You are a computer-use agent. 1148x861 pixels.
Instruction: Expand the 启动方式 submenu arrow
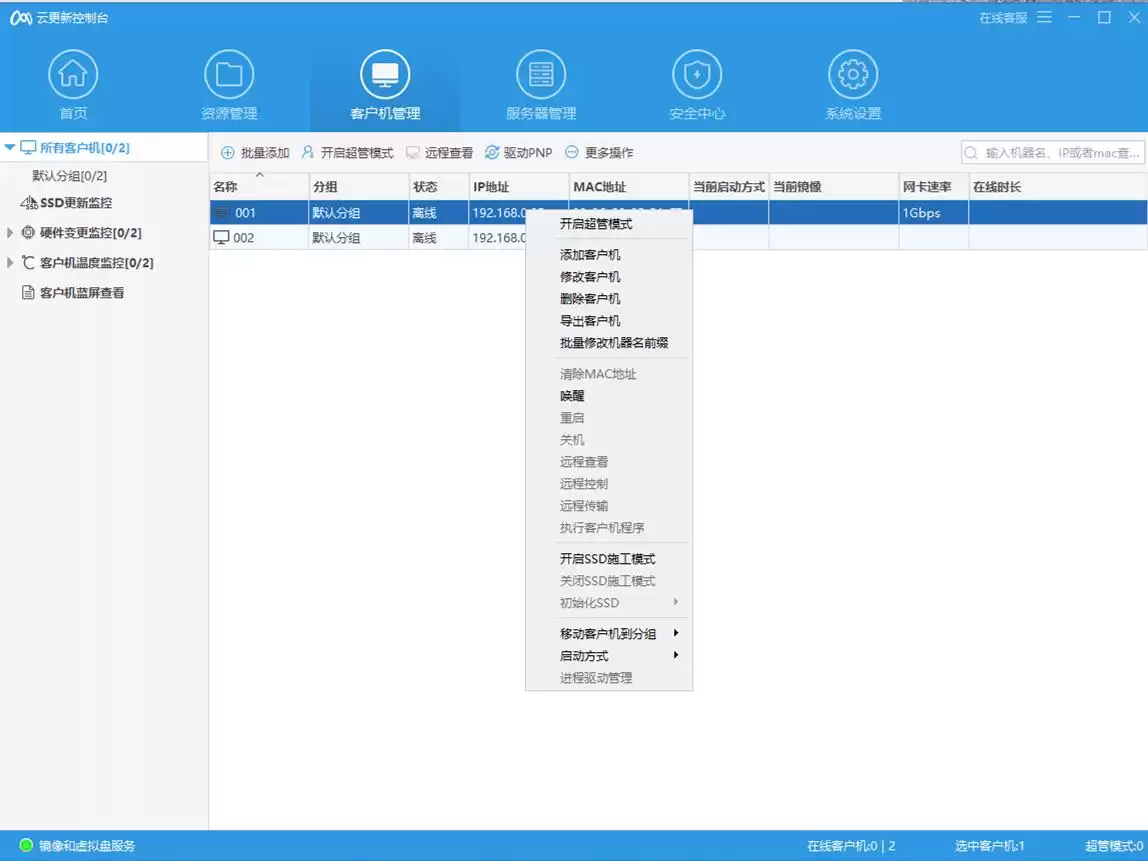click(x=676, y=656)
